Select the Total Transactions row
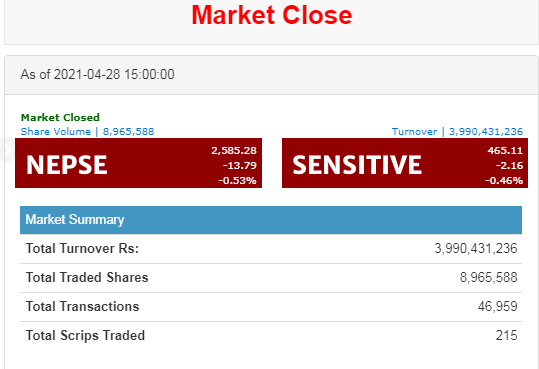The width and height of the screenshot is (539, 369). [271, 307]
